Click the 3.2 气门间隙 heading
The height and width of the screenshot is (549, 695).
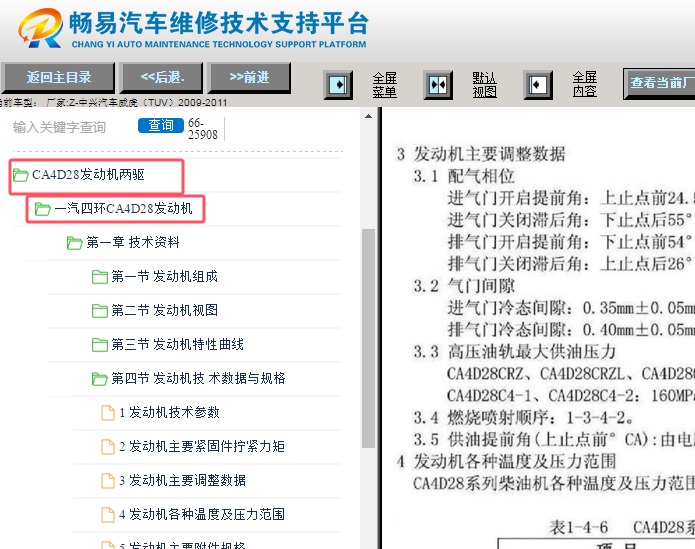click(x=464, y=286)
